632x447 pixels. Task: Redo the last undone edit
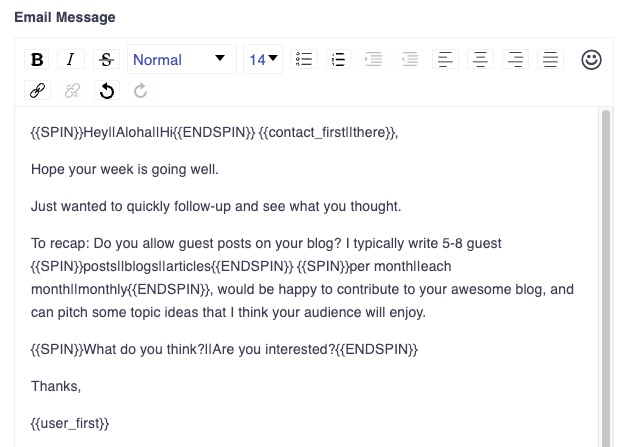(140, 91)
